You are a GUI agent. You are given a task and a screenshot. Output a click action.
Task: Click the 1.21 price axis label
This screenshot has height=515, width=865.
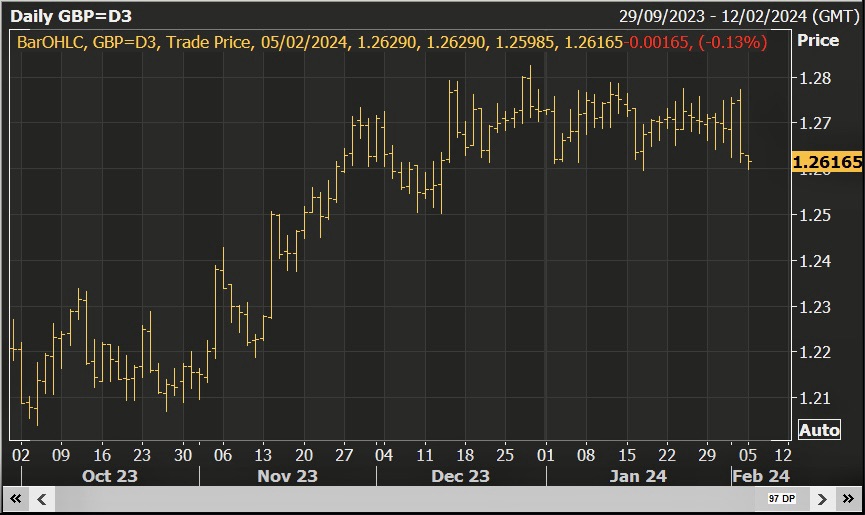click(814, 398)
